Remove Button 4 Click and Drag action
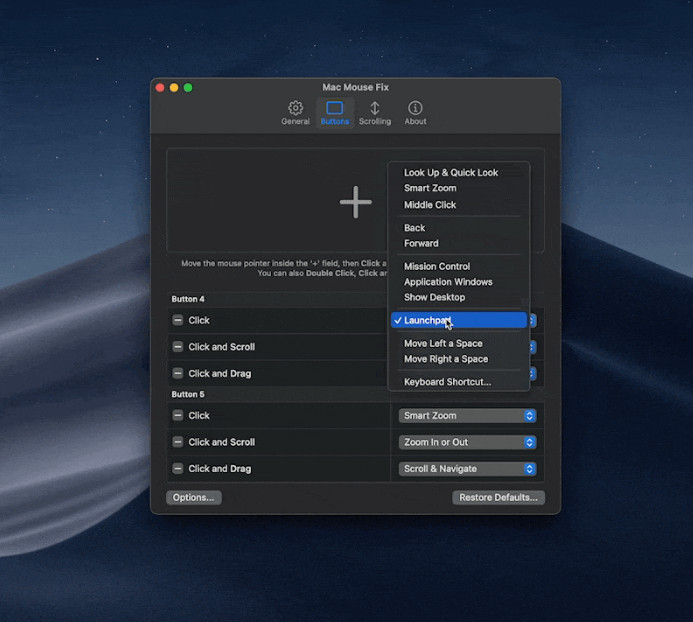Viewport: 693px width, 622px height. [178, 374]
